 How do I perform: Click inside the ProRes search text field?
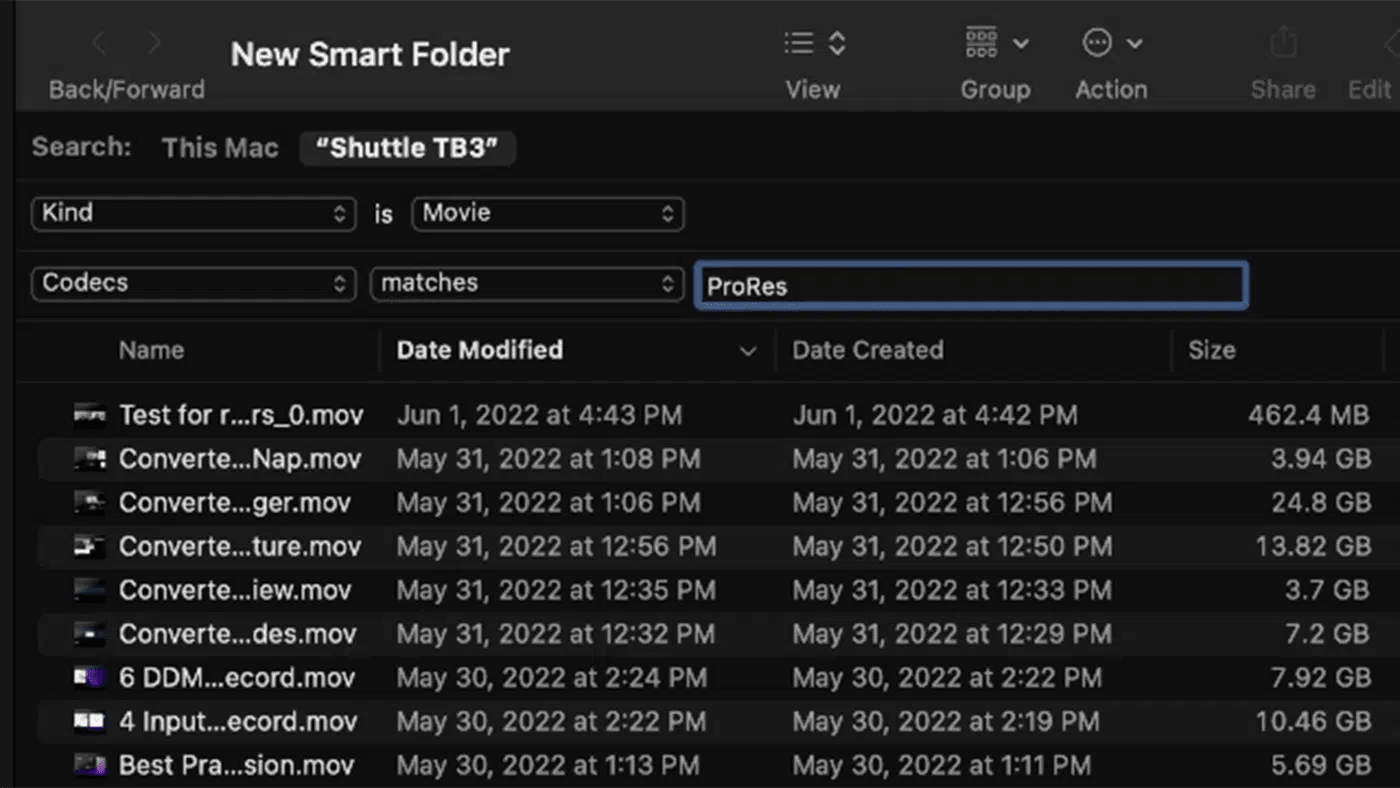point(970,285)
